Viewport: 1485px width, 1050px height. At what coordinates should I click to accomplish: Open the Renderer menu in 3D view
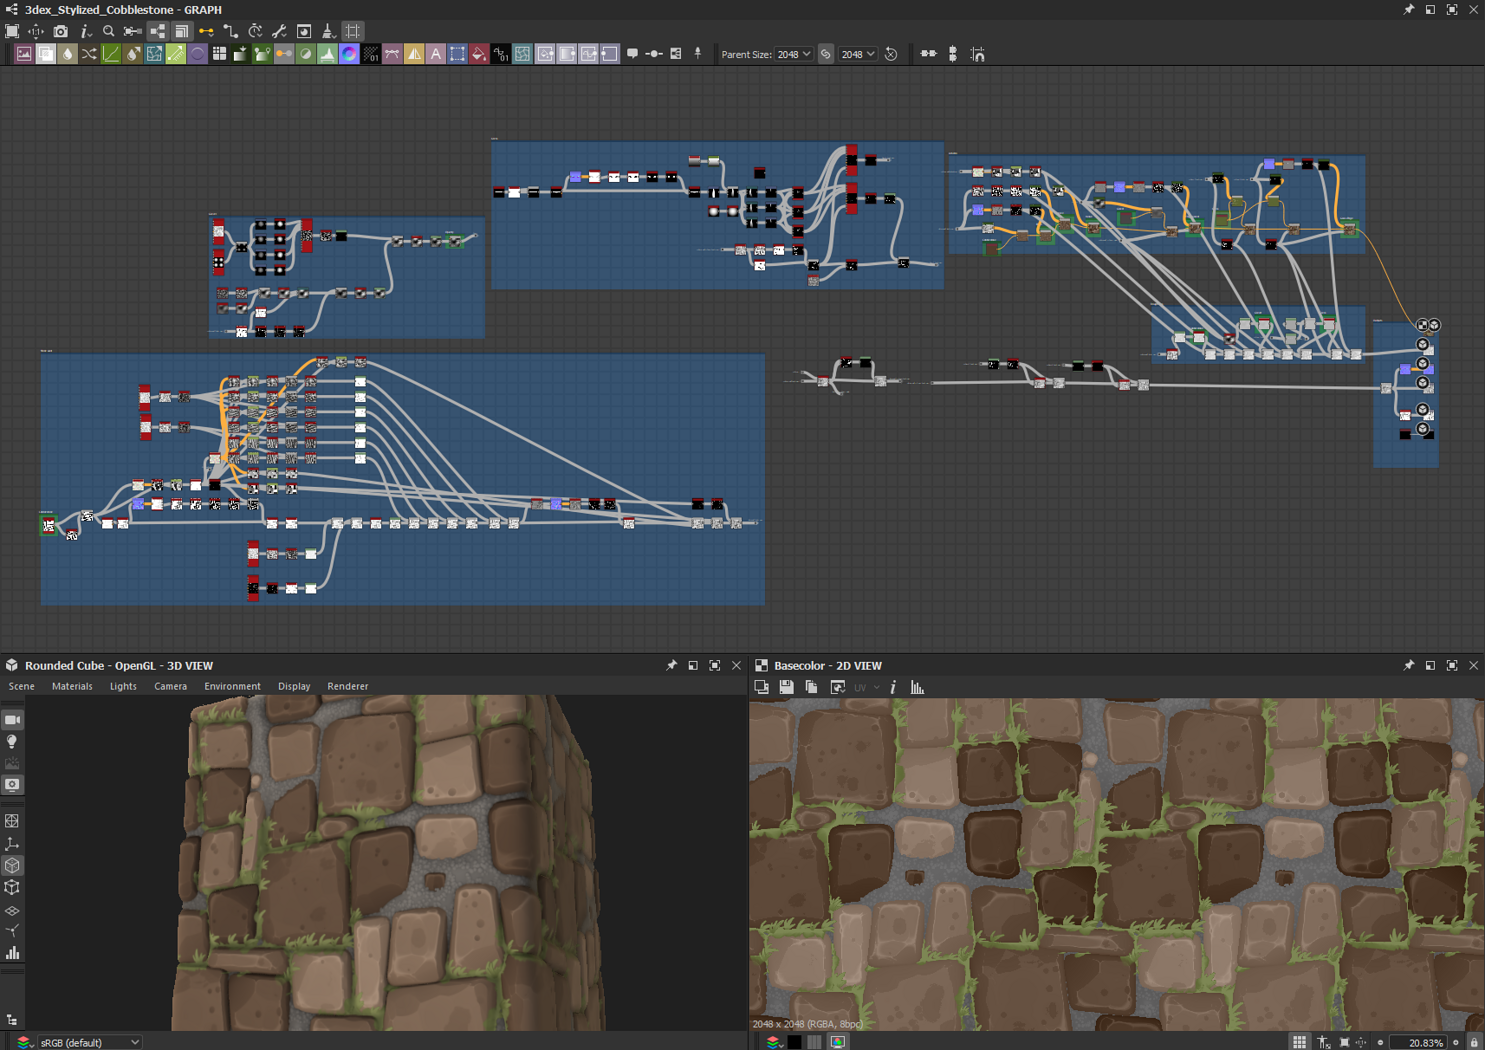(x=347, y=687)
